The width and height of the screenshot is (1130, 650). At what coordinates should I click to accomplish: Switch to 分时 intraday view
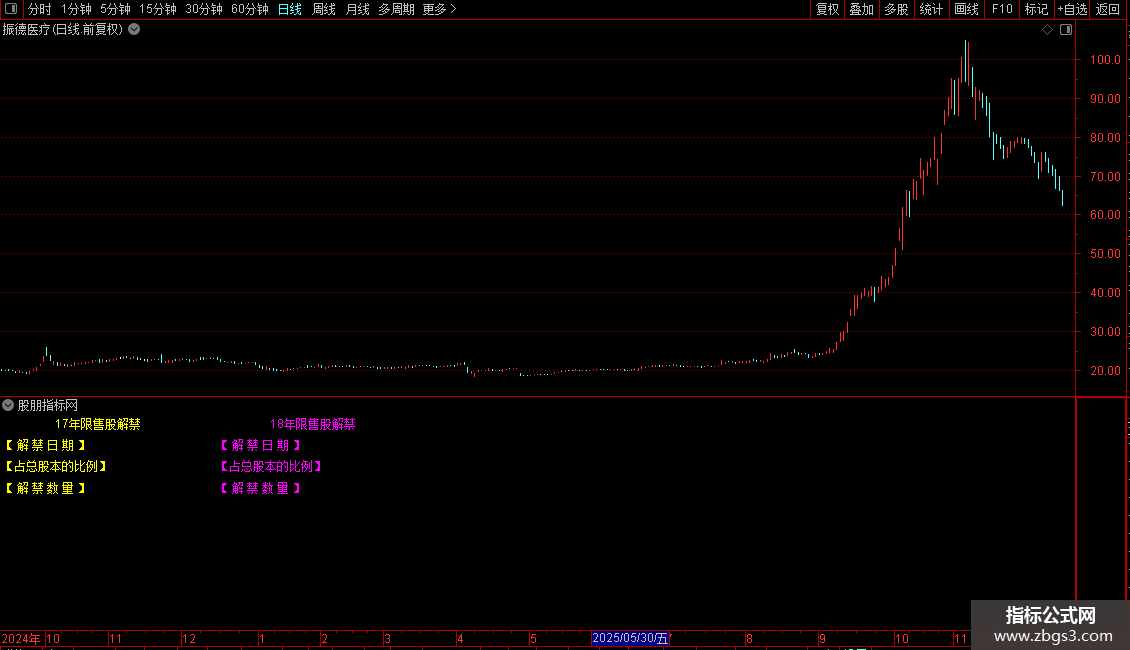pos(40,9)
